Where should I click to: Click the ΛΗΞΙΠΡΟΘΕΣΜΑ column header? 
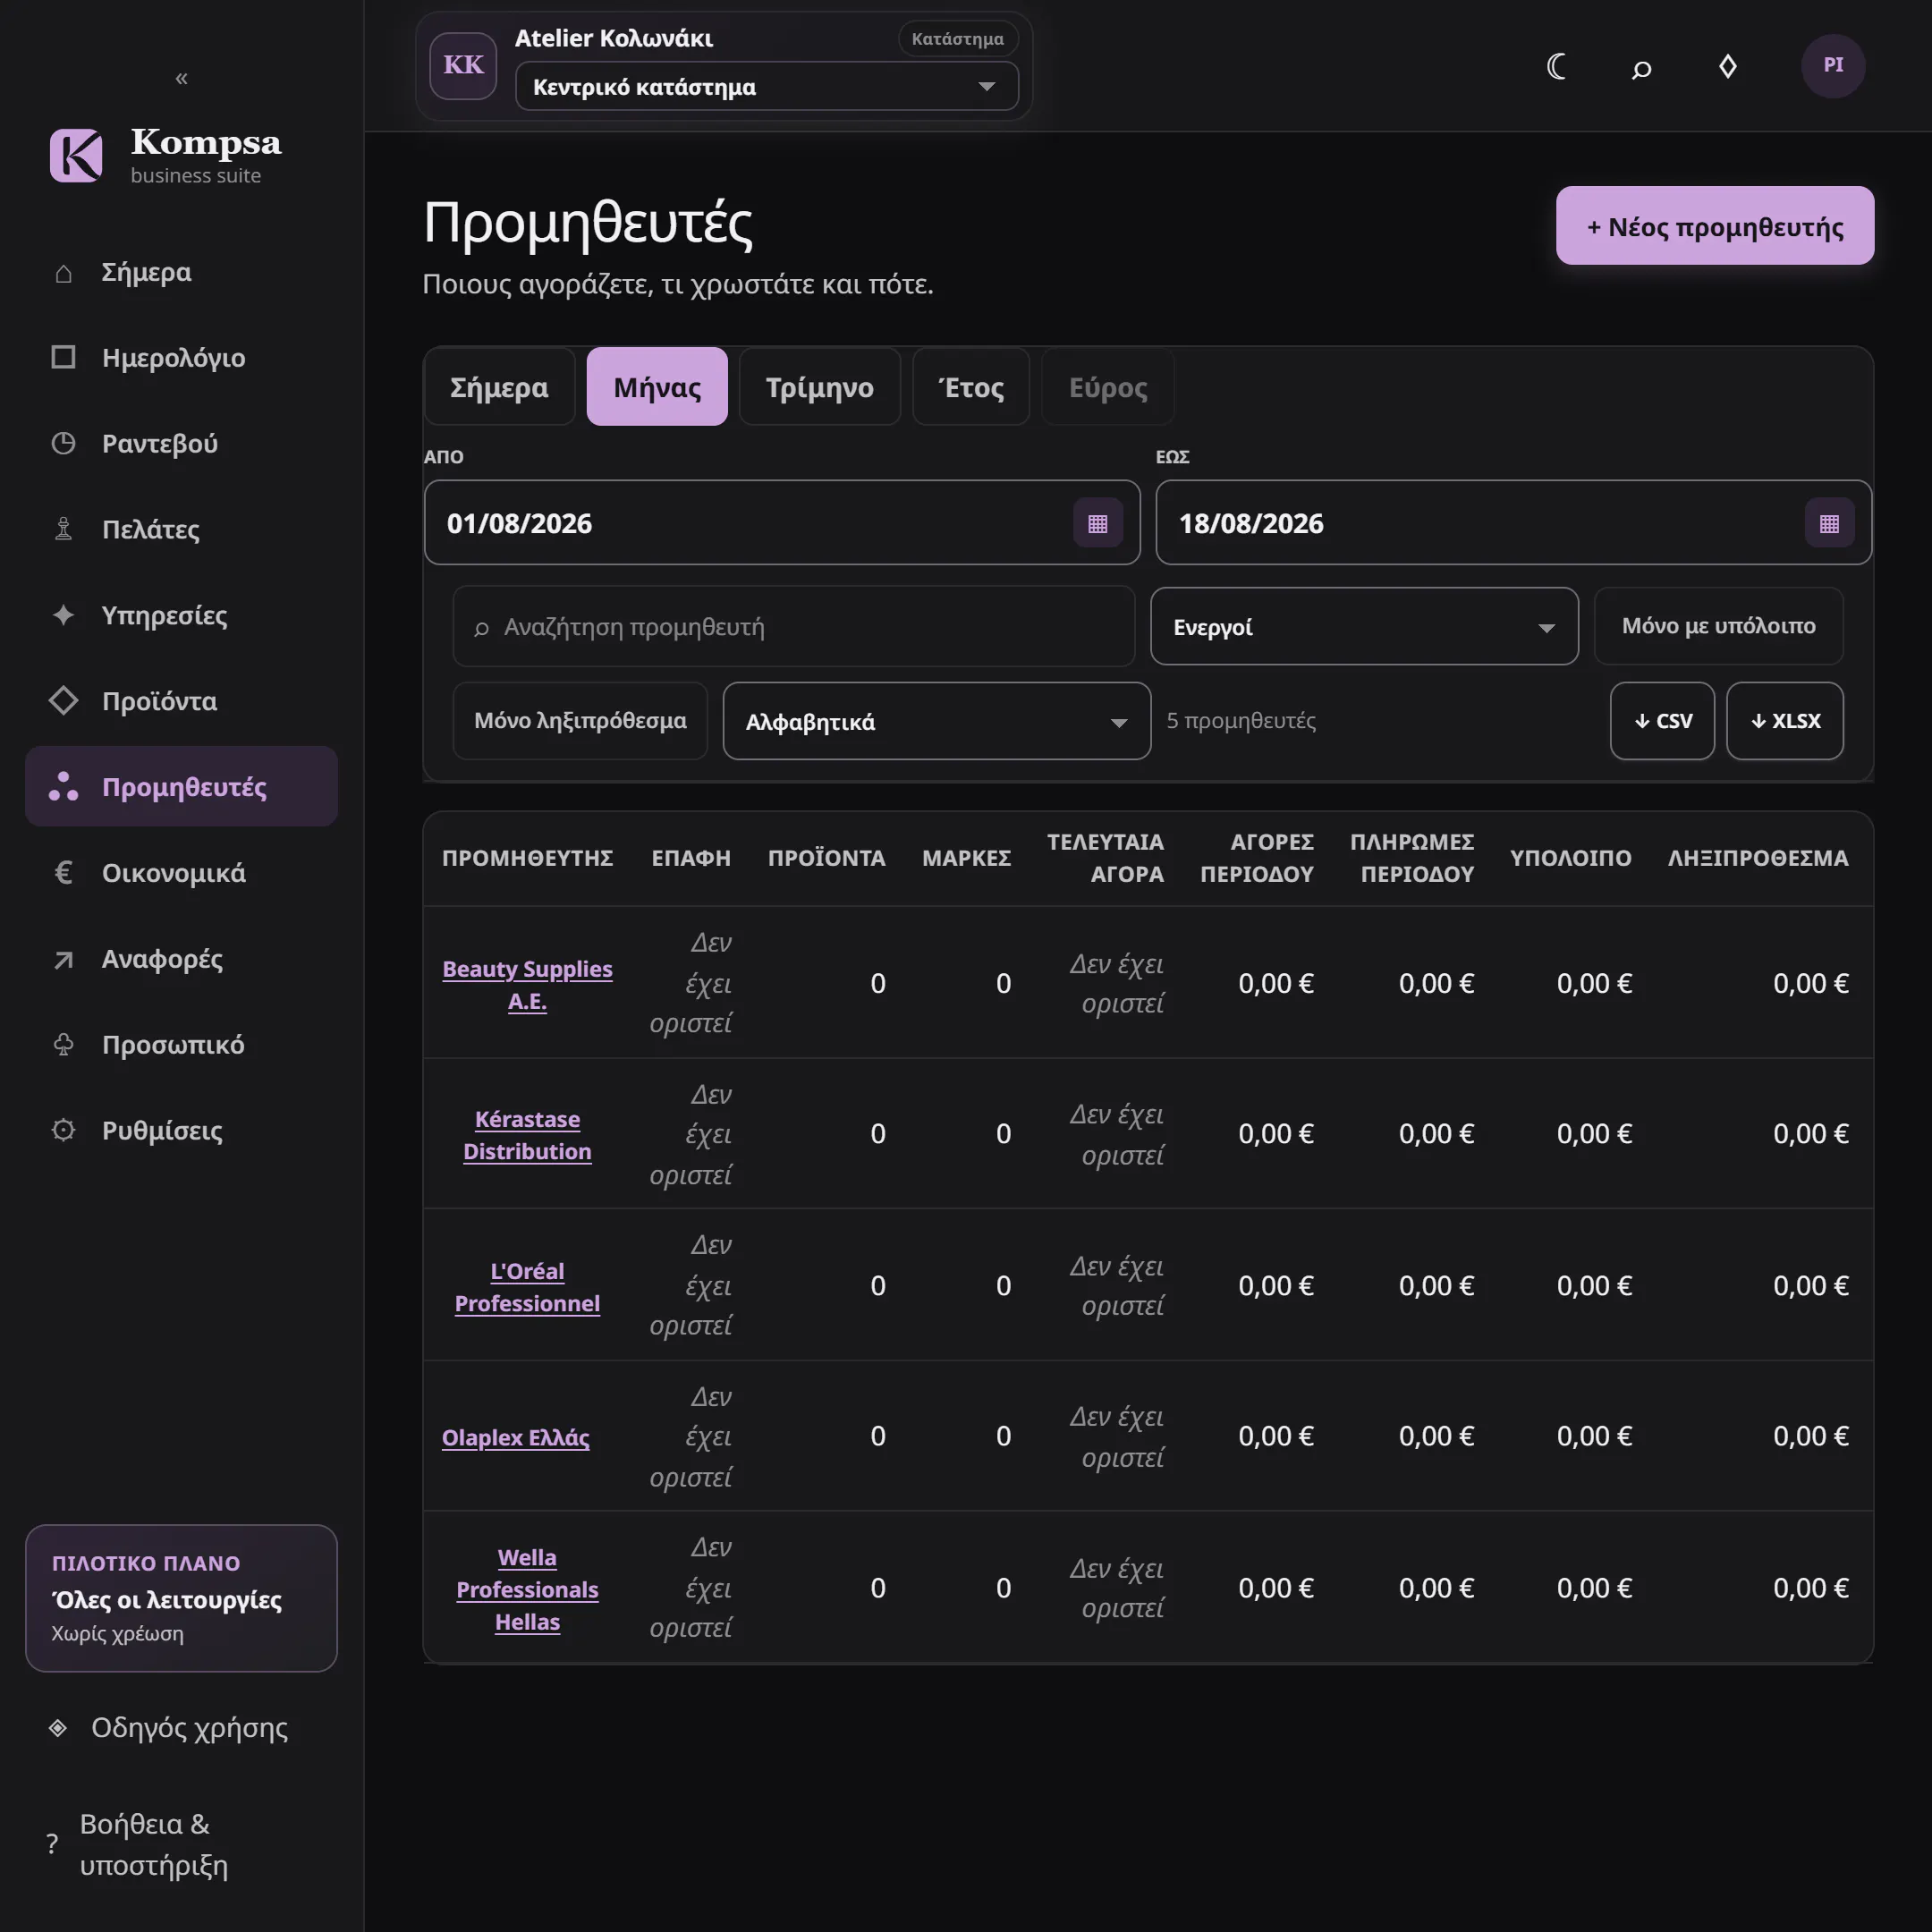1758,858
